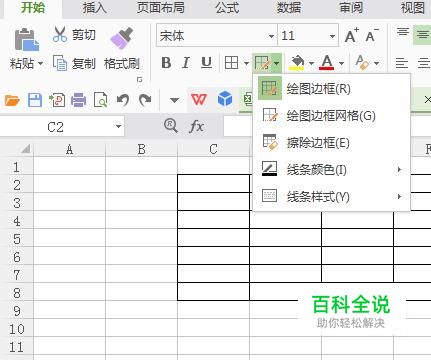Apply the borders grid icon
431x360 pixels.
coord(231,63)
